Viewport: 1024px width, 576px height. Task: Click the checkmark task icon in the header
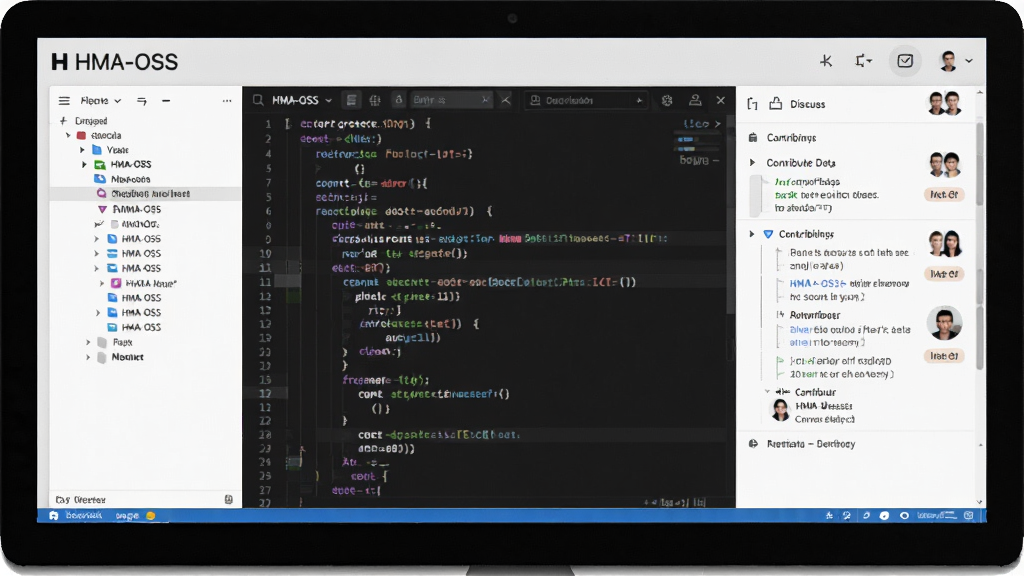(x=905, y=61)
